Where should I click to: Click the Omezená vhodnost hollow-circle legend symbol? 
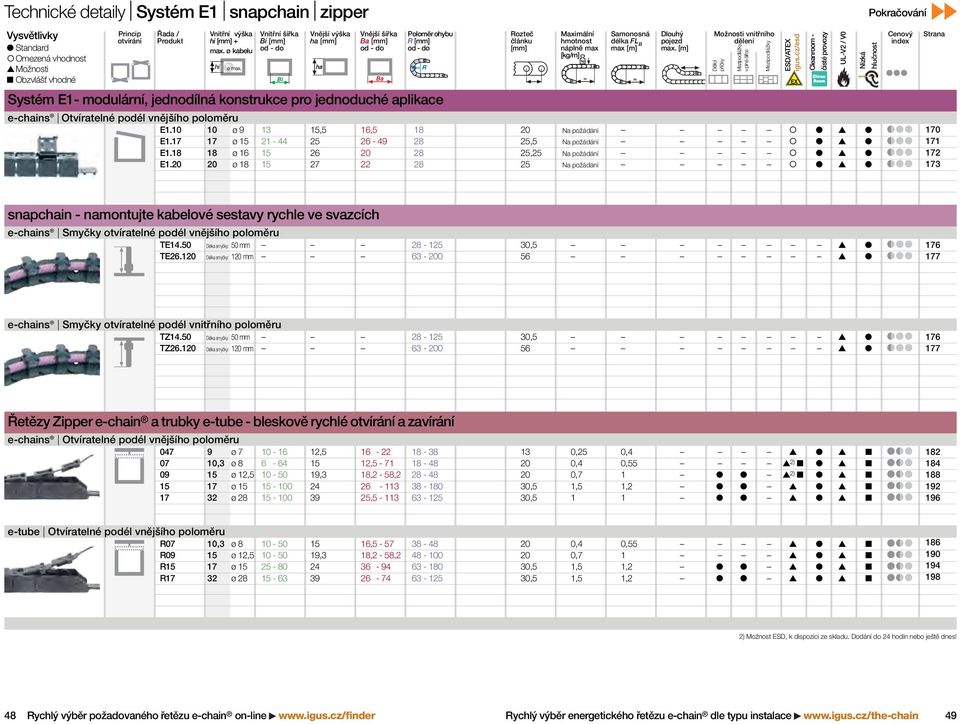point(10,59)
